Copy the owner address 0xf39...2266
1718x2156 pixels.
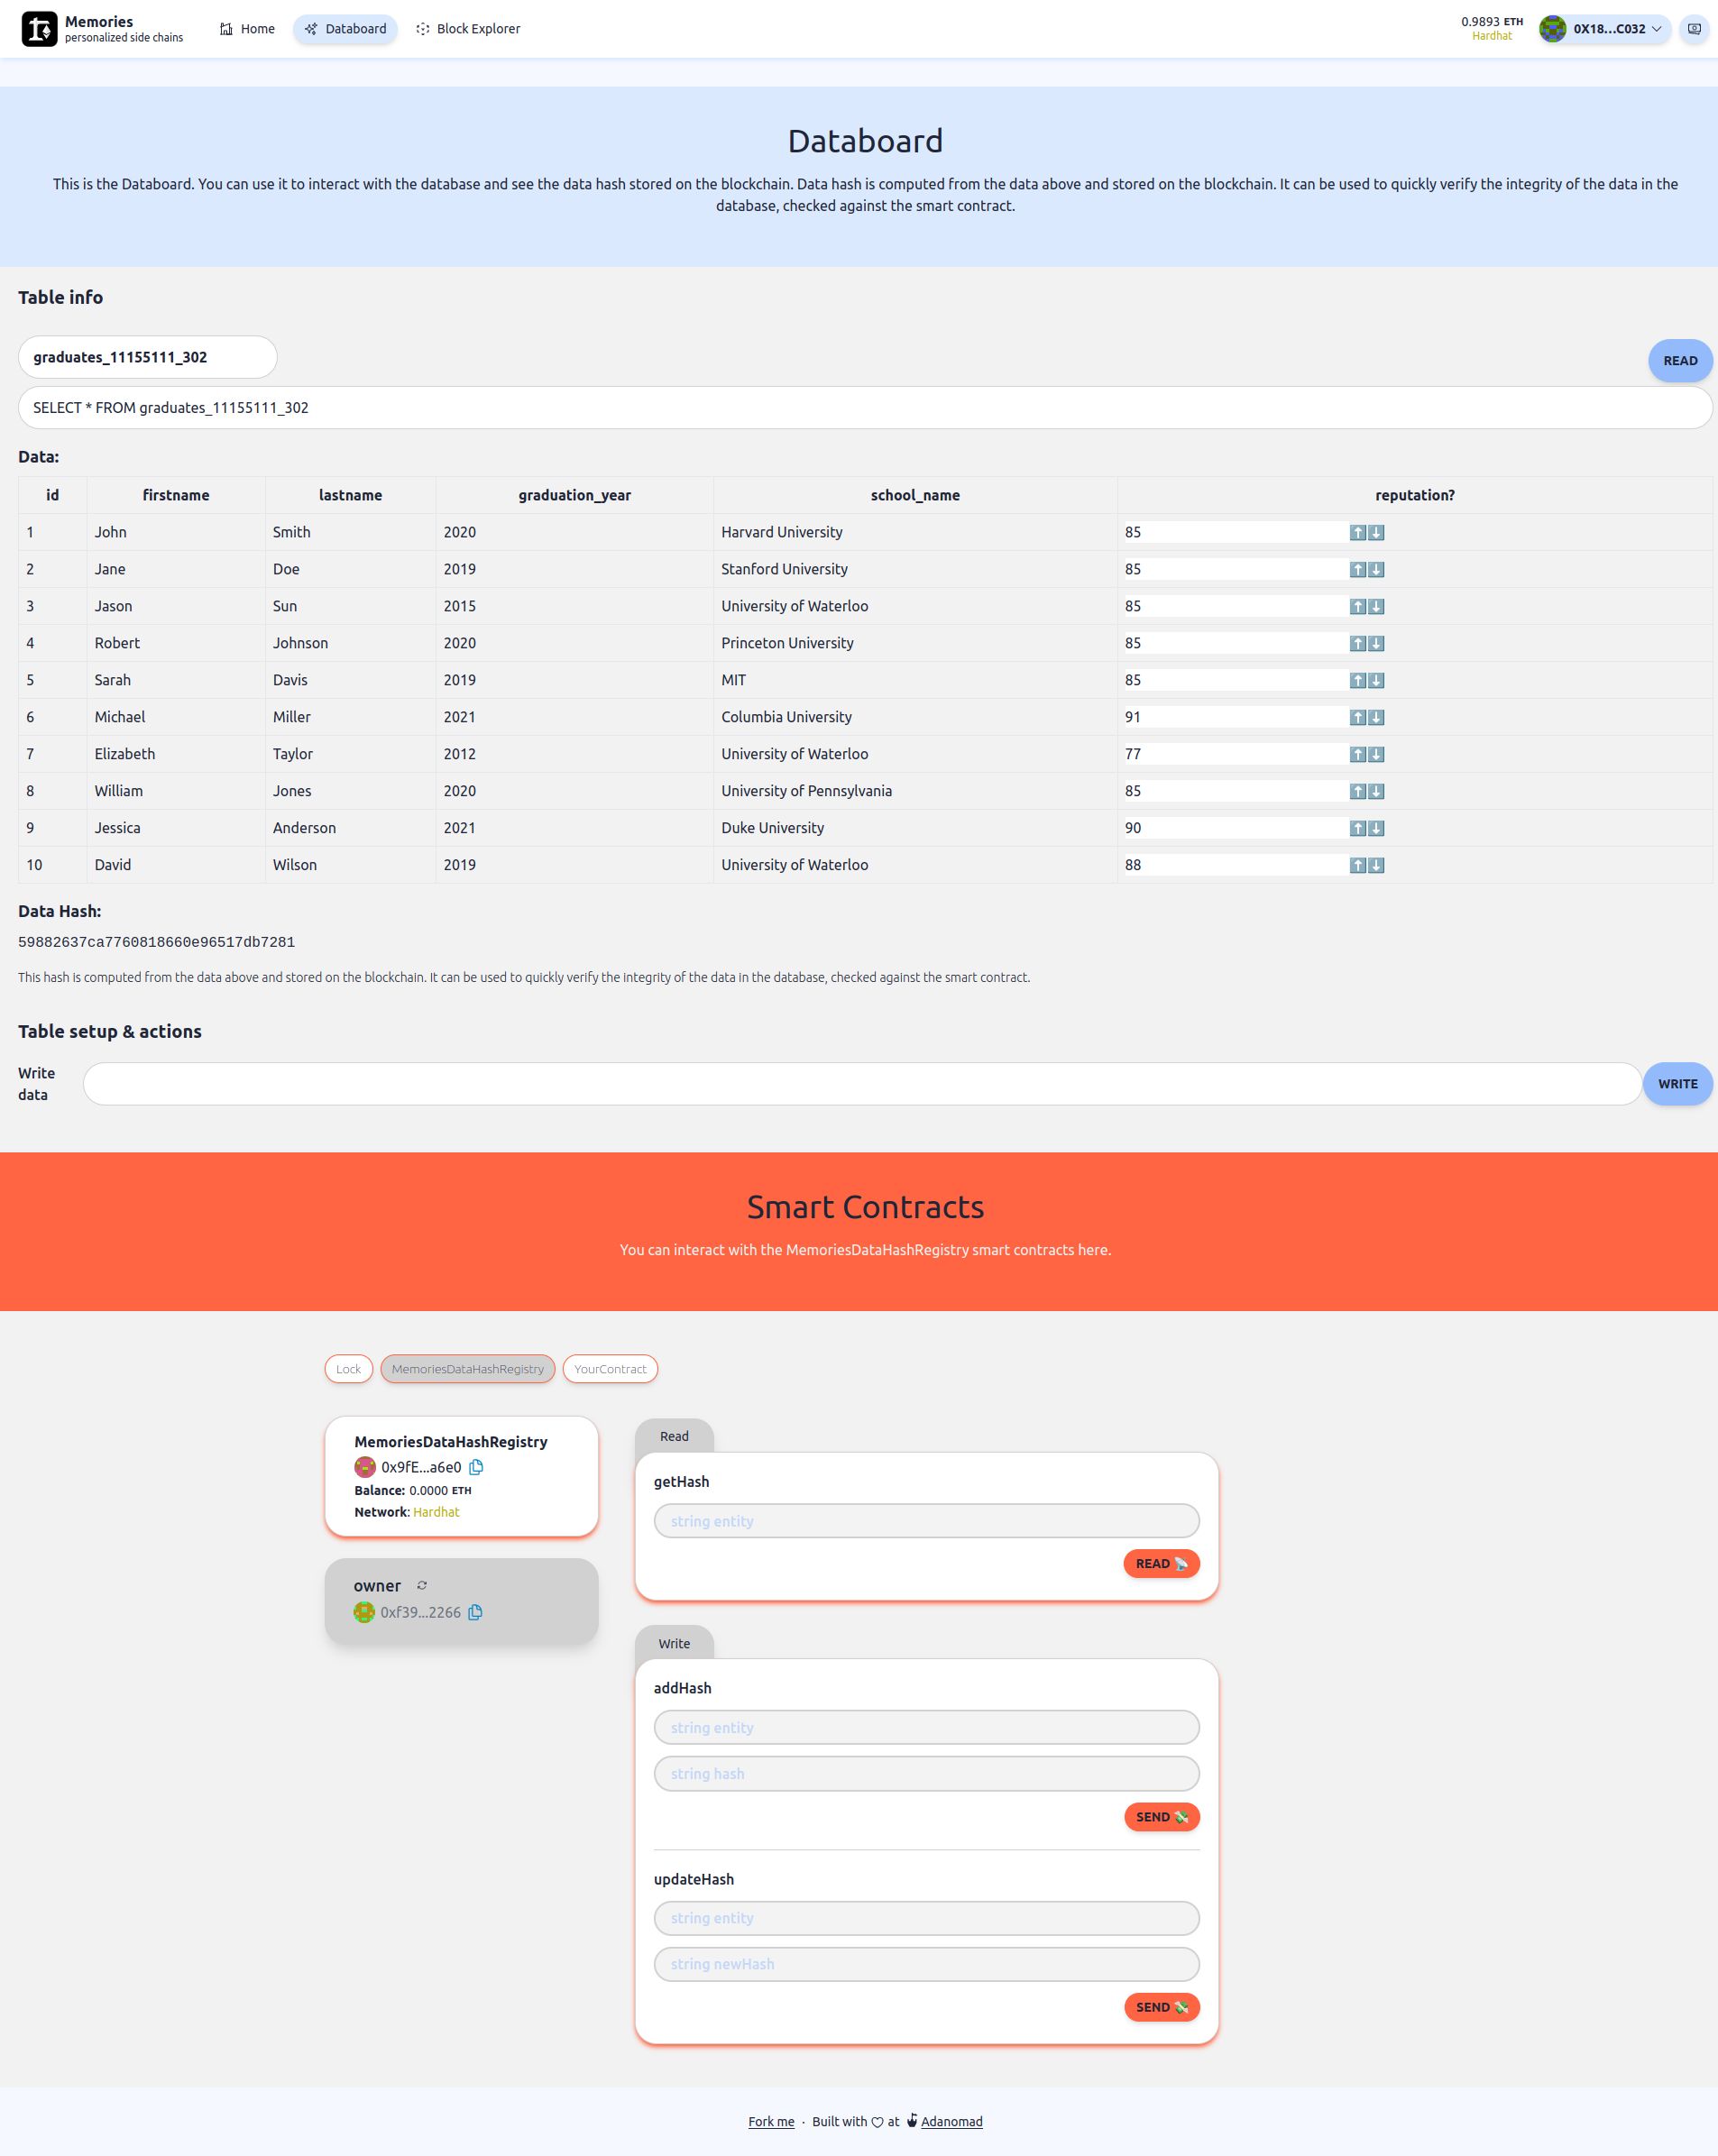coord(475,1612)
